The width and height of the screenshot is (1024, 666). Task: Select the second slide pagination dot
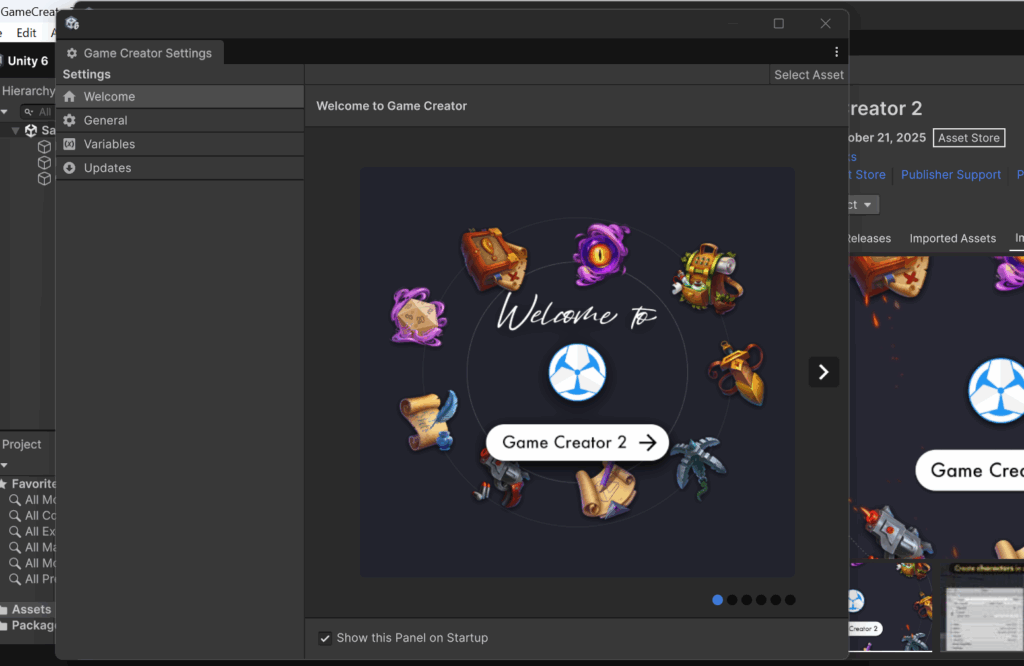[x=732, y=600]
